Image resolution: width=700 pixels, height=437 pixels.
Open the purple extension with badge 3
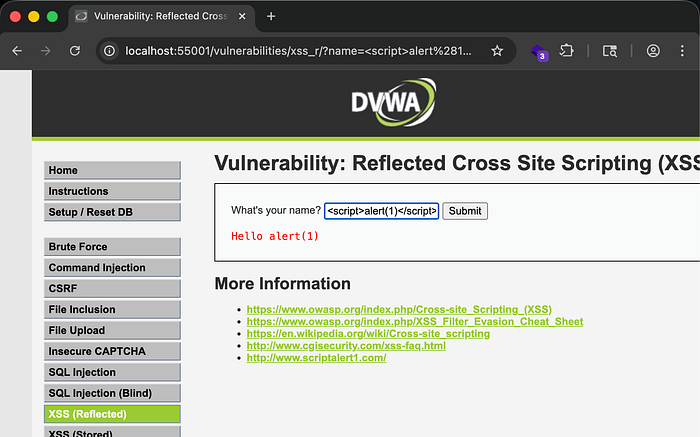point(539,52)
